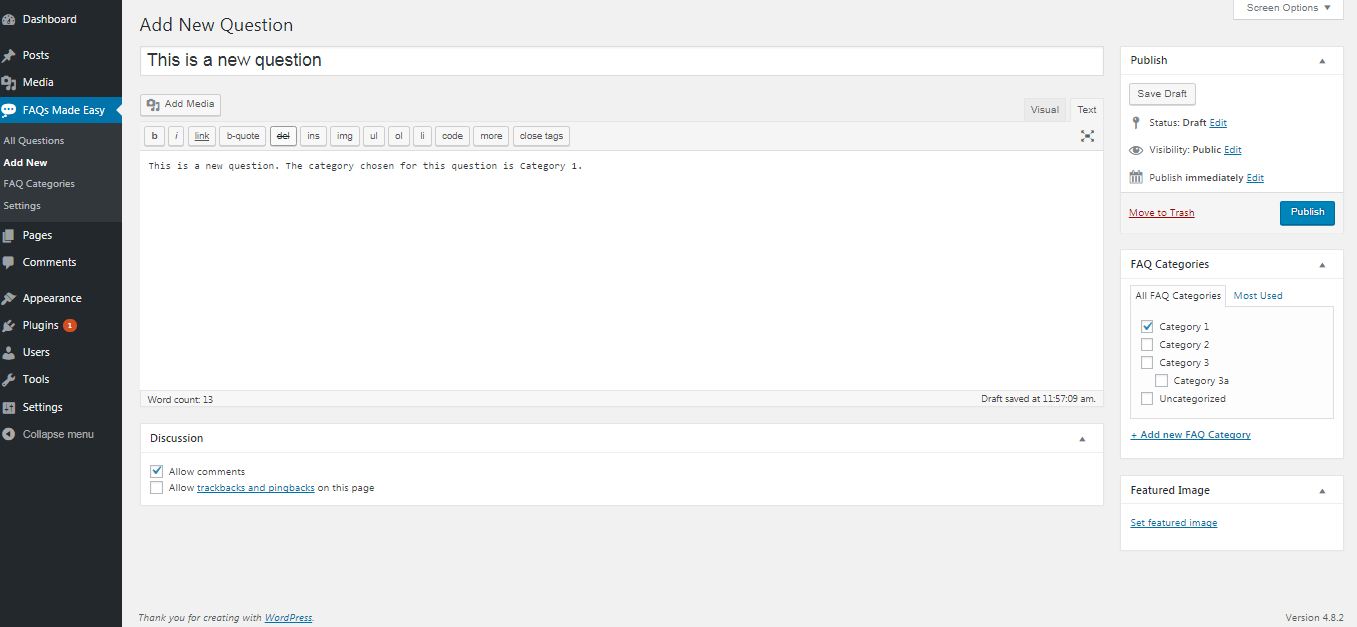Click the Save Draft button
This screenshot has height=627, width=1357.
tap(1162, 94)
